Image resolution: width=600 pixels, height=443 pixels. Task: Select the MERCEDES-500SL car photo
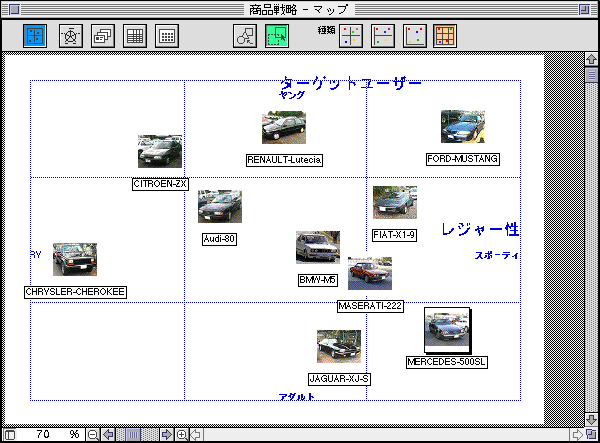click(447, 330)
